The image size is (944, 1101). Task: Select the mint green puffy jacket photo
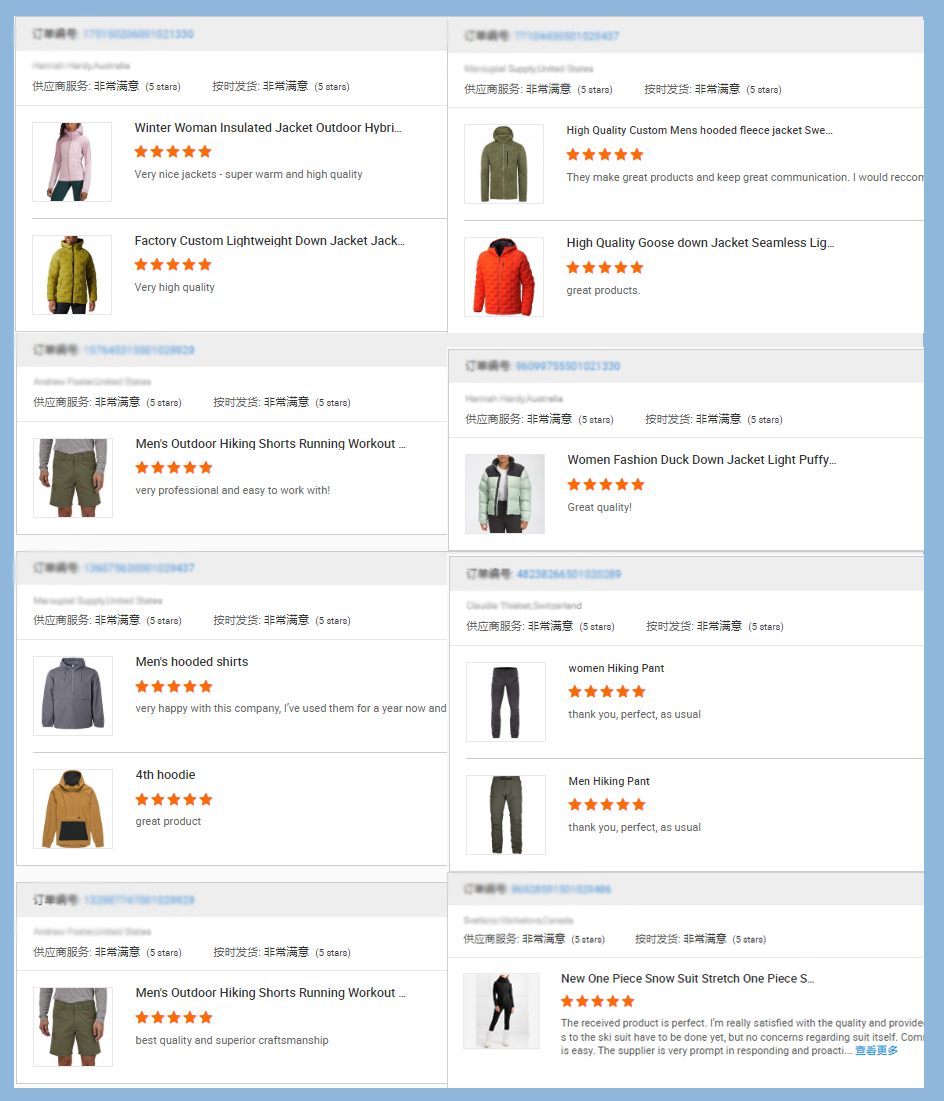pos(504,494)
